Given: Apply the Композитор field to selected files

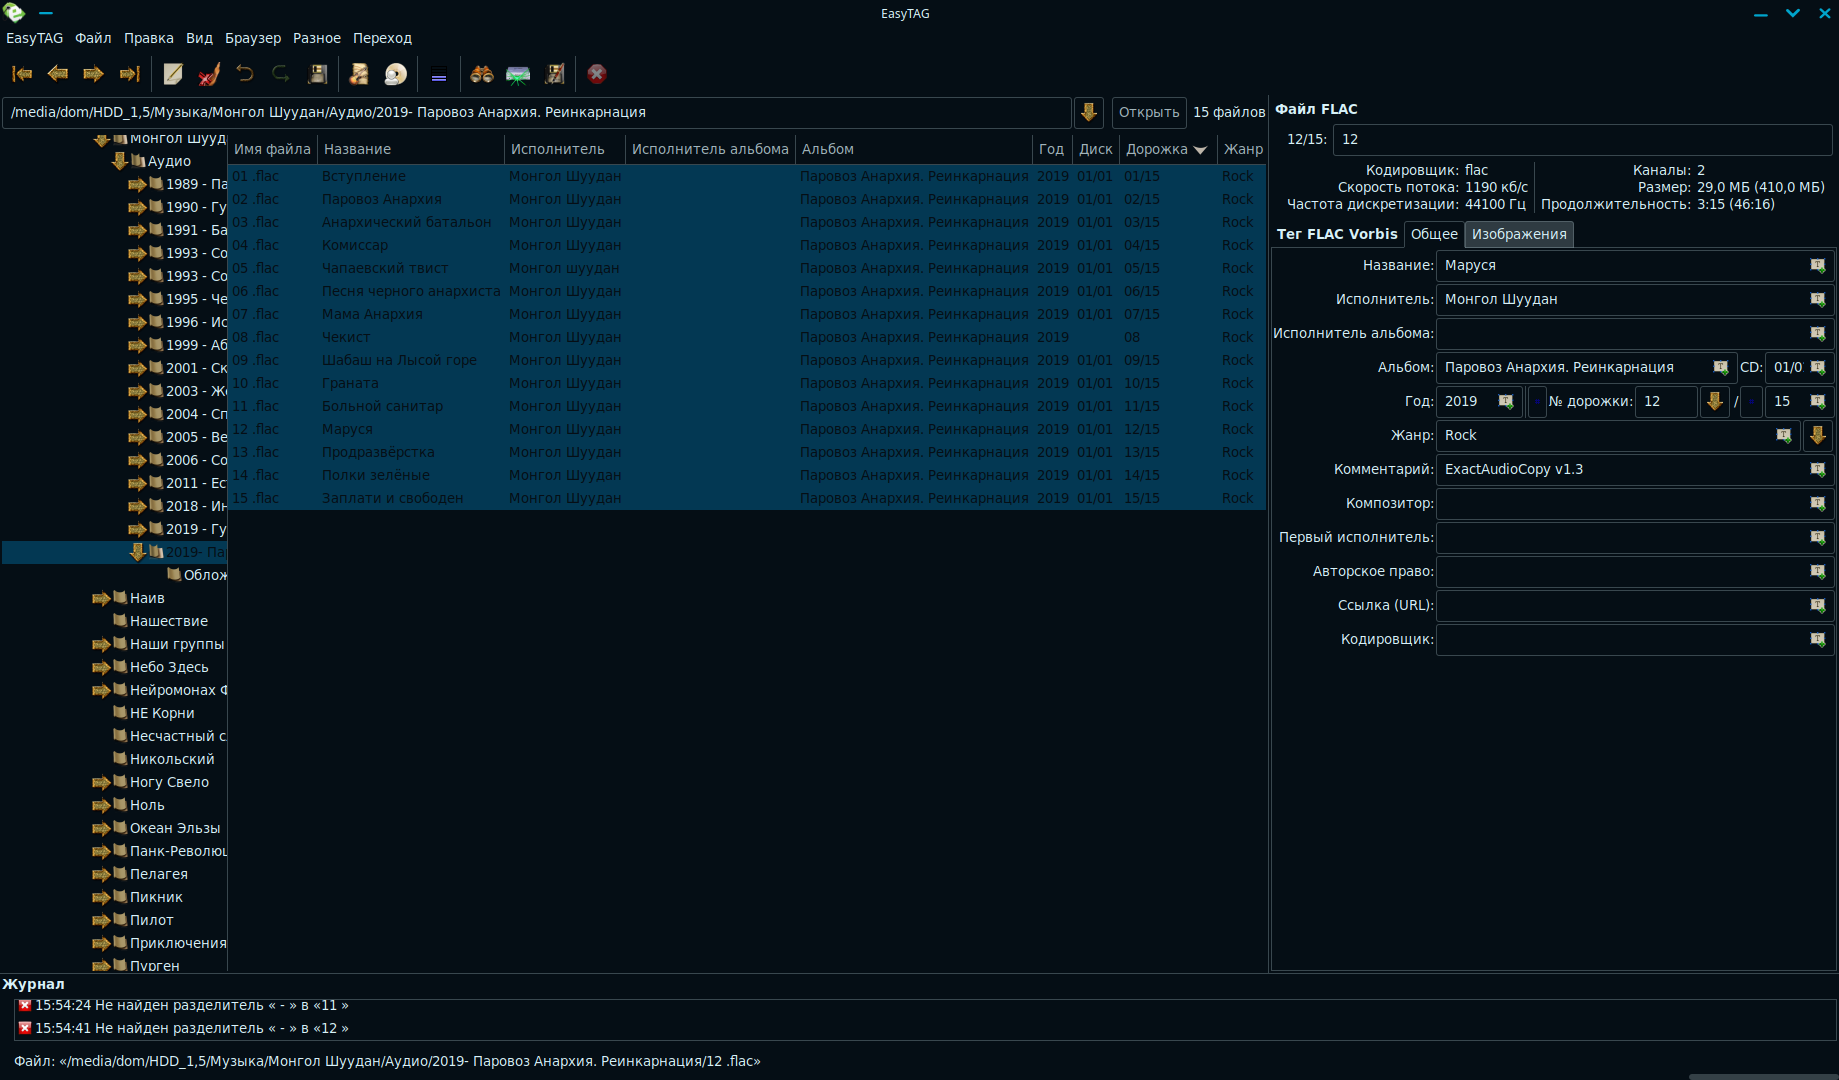Looking at the screenshot, I should pos(1818,503).
